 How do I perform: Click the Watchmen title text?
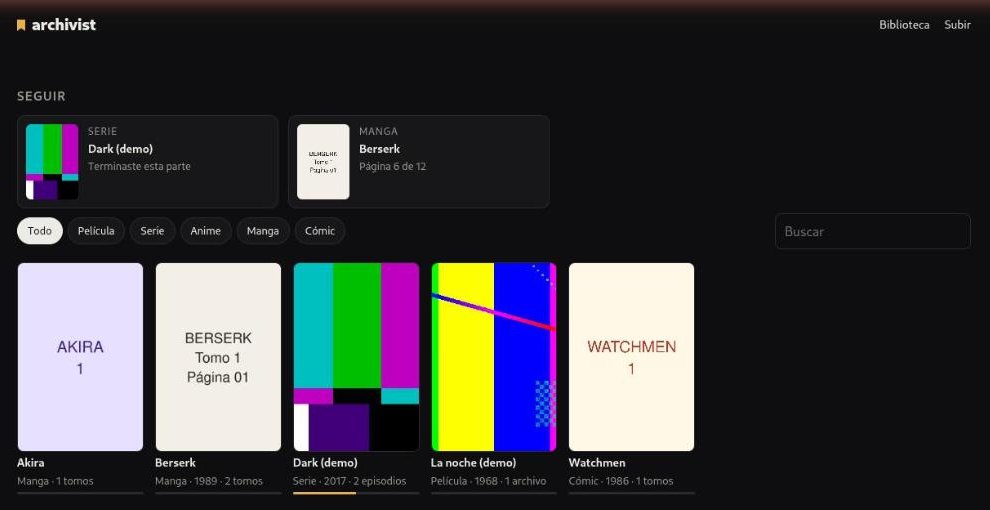597,463
